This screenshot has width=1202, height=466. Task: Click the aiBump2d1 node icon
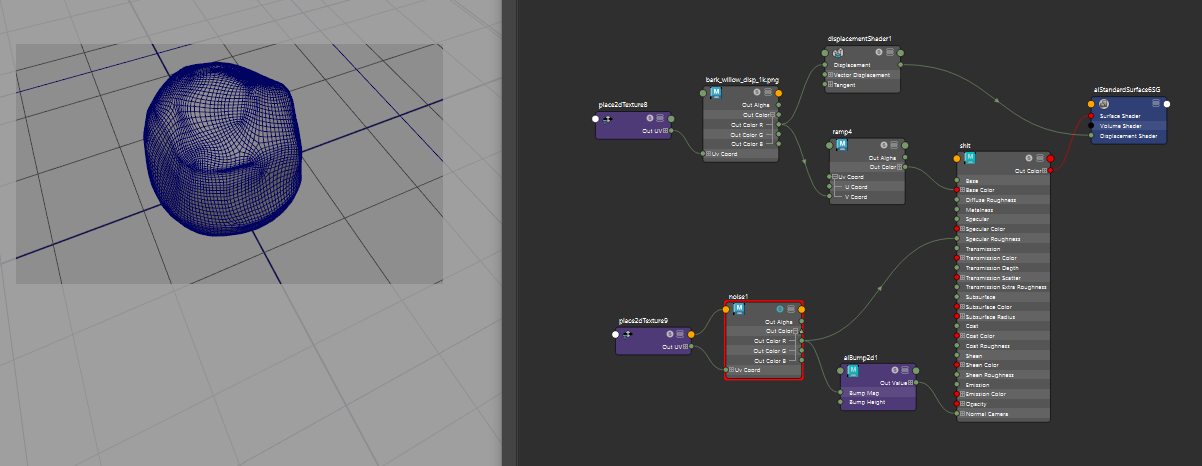(x=853, y=370)
